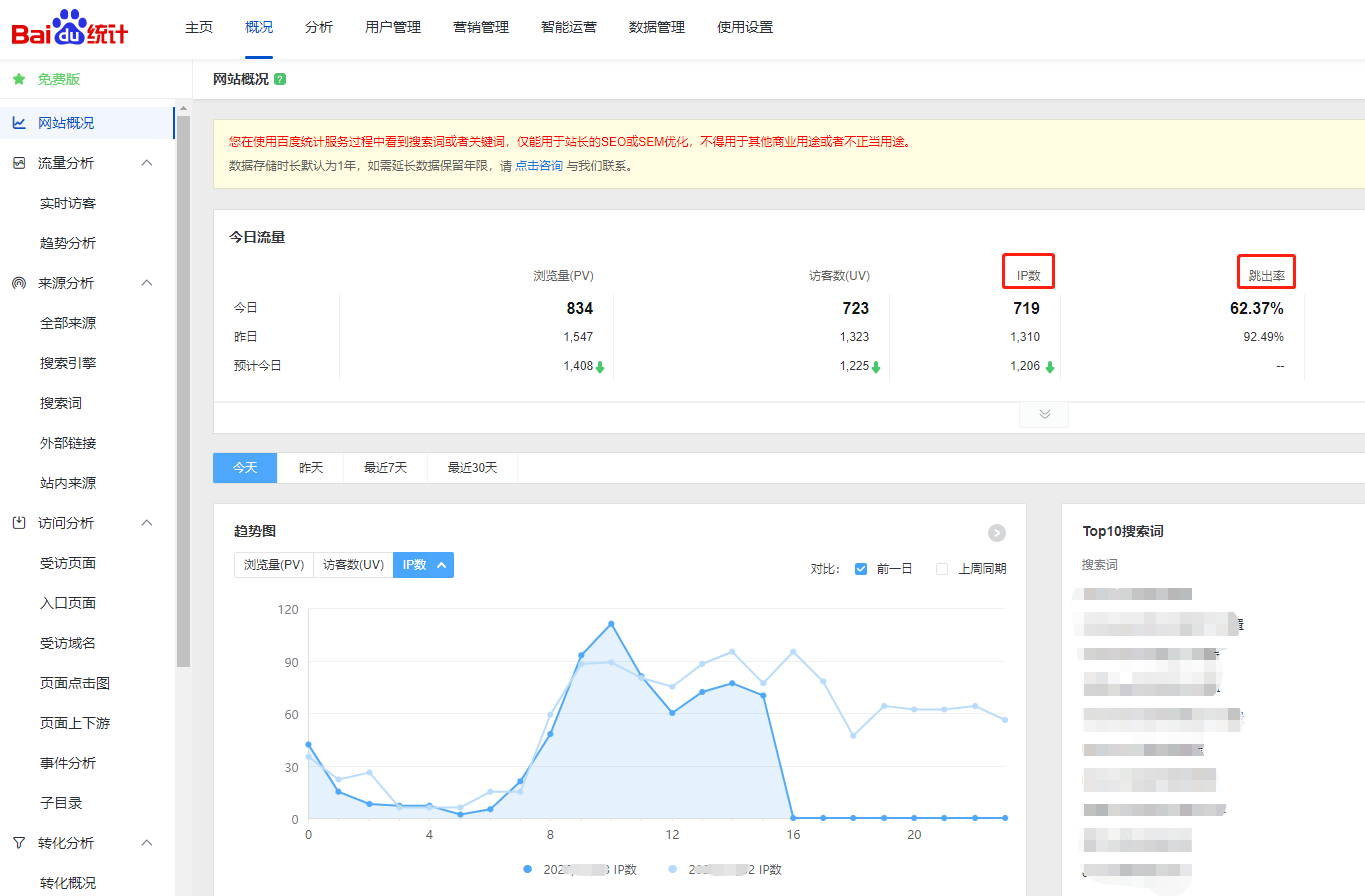Viewport: 1365px width, 896px height.
Task: Open the IP数 metric dropdown
Action: (x=423, y=565)
